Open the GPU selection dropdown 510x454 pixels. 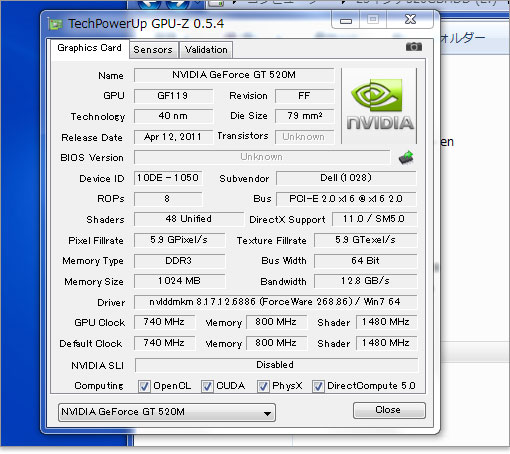(x=167, y=412)
